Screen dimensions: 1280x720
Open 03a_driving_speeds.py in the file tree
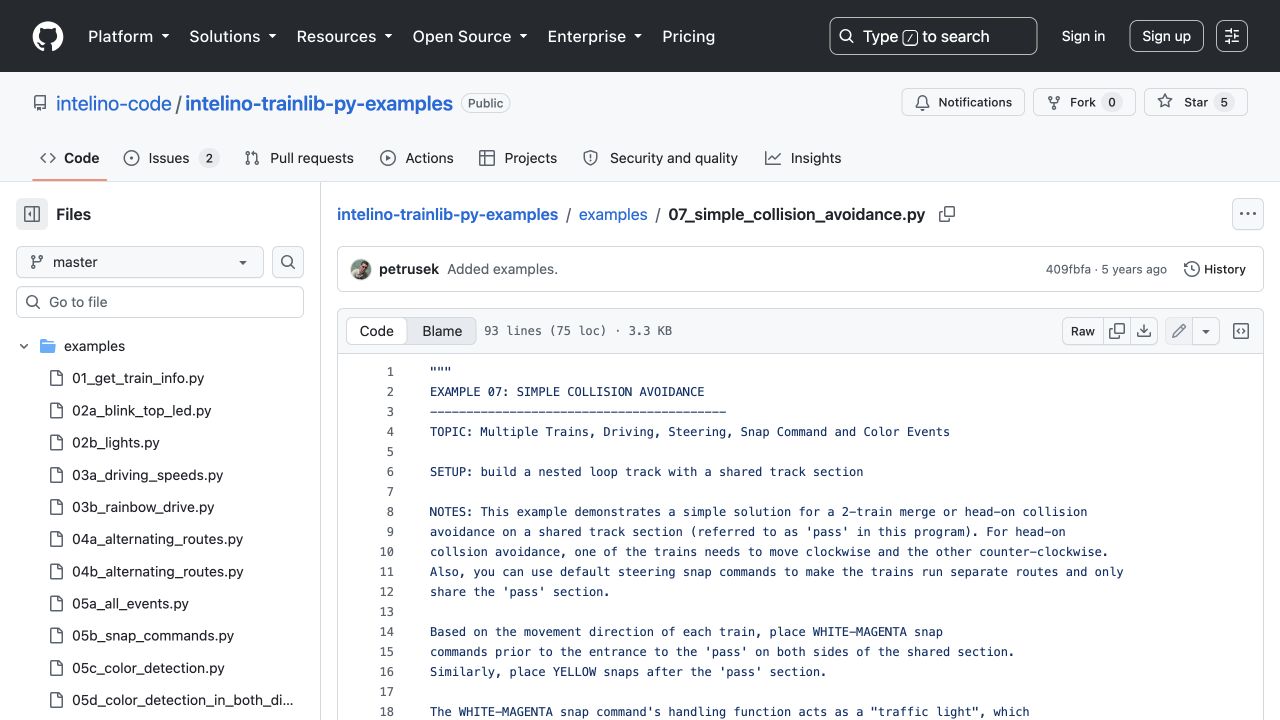pos(148,475)
